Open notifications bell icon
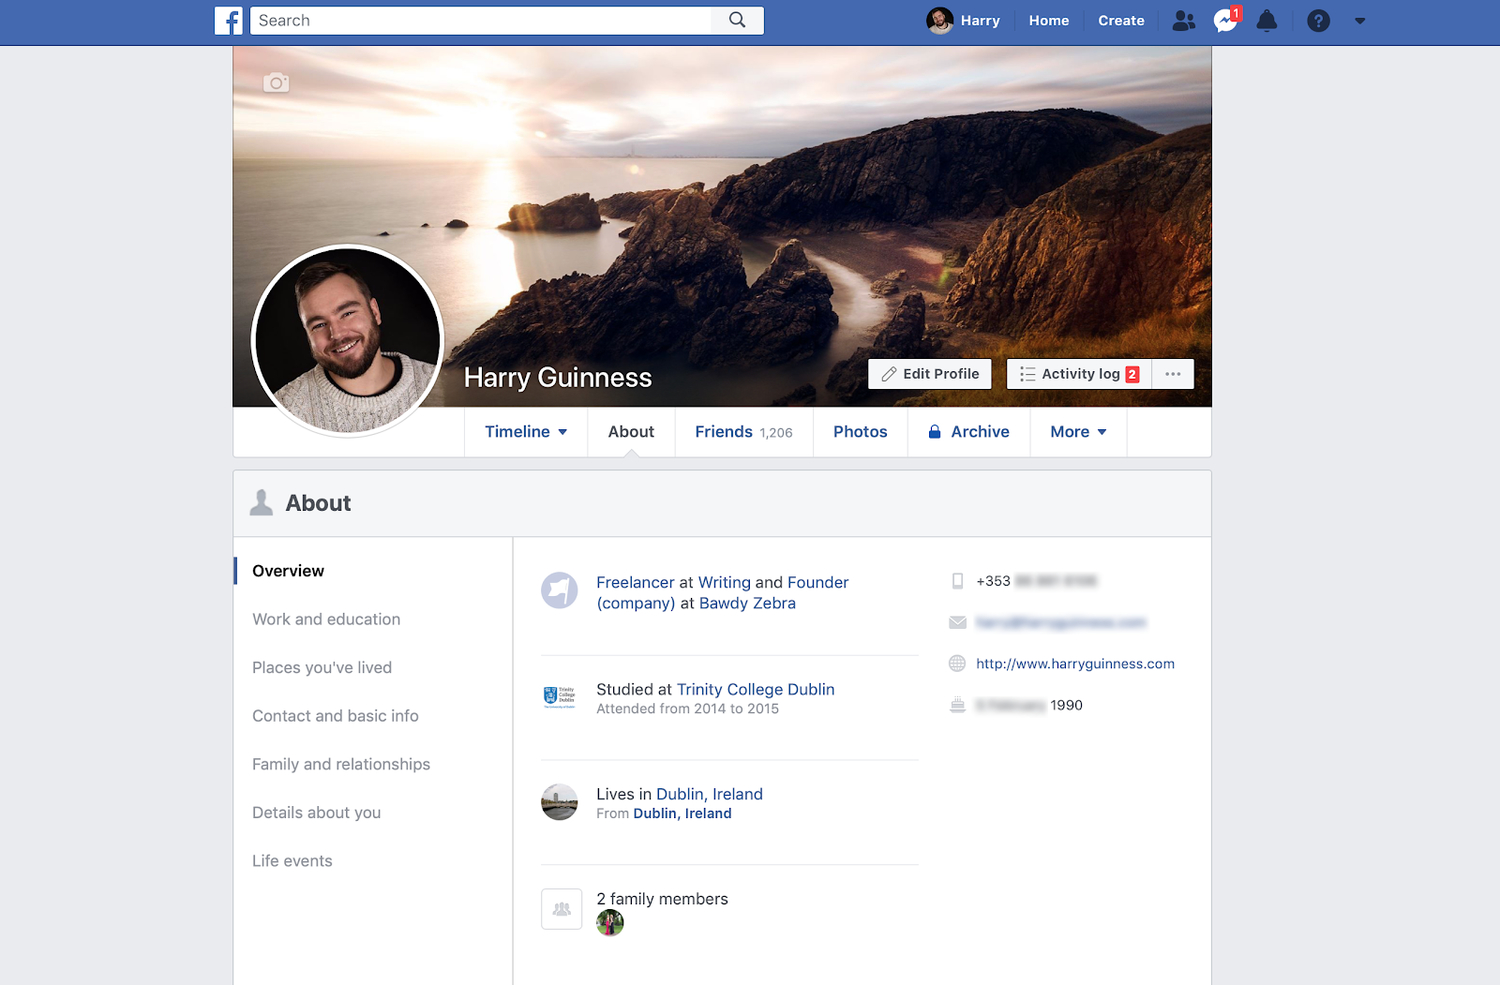Viewport: 1500px width, 985px height. [x=1267, y=21]
